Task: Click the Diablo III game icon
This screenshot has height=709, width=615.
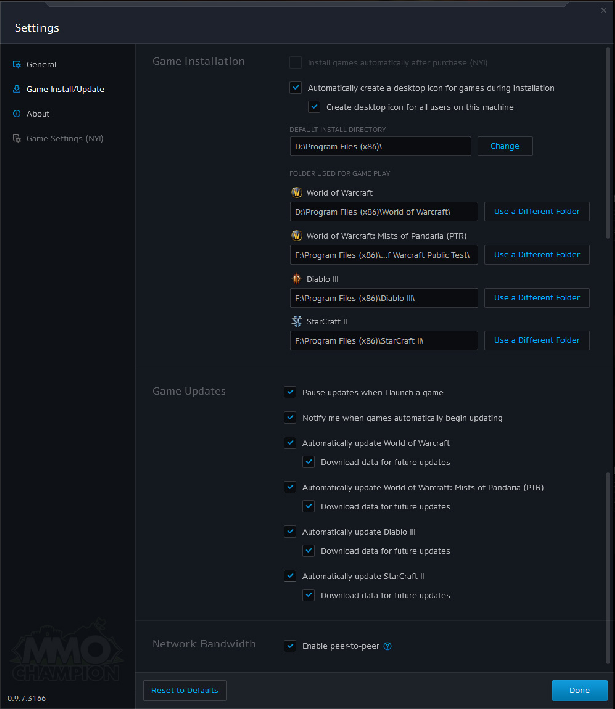Action: (x=297, y=279)
